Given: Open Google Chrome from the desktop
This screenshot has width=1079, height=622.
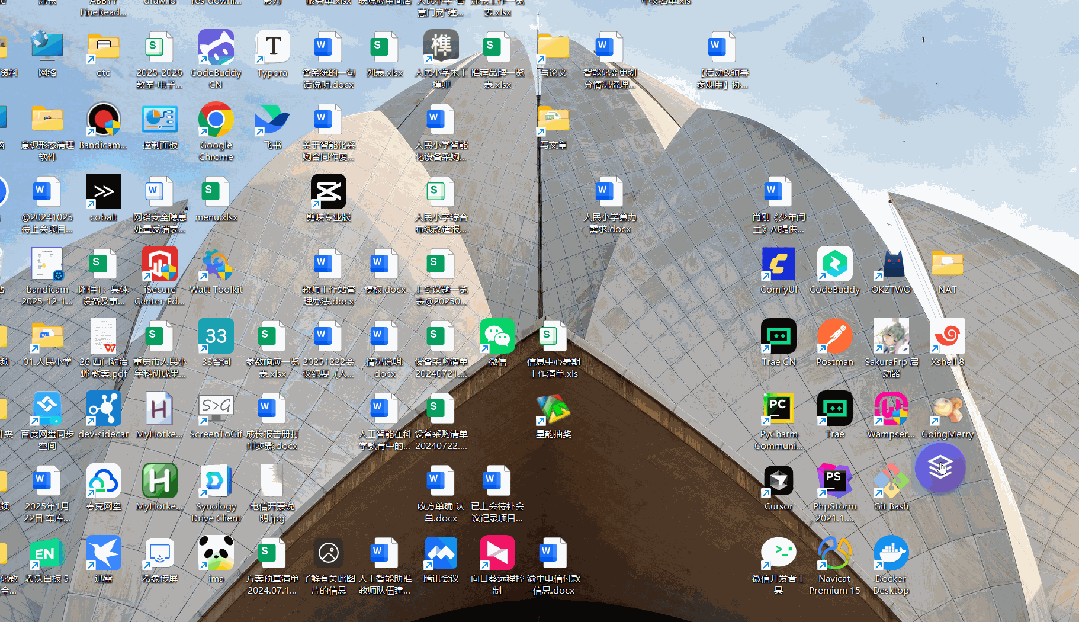Looking at the screenshot, I should 215,120.
